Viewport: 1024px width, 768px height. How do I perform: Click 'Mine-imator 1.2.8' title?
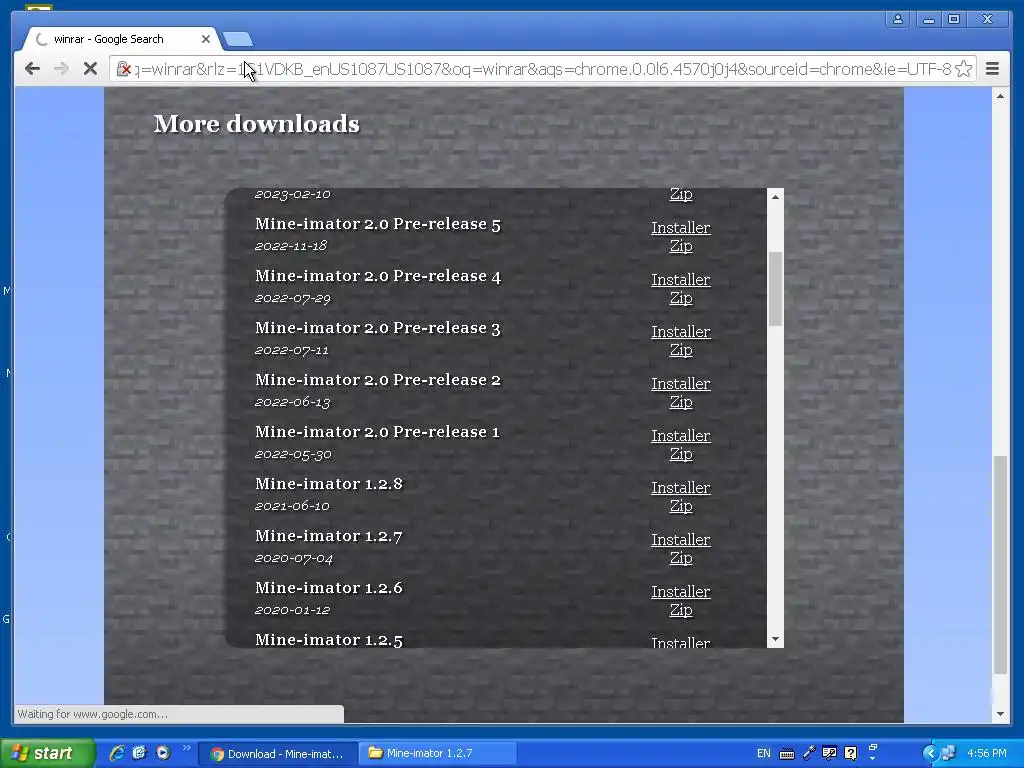coord(328,484)
